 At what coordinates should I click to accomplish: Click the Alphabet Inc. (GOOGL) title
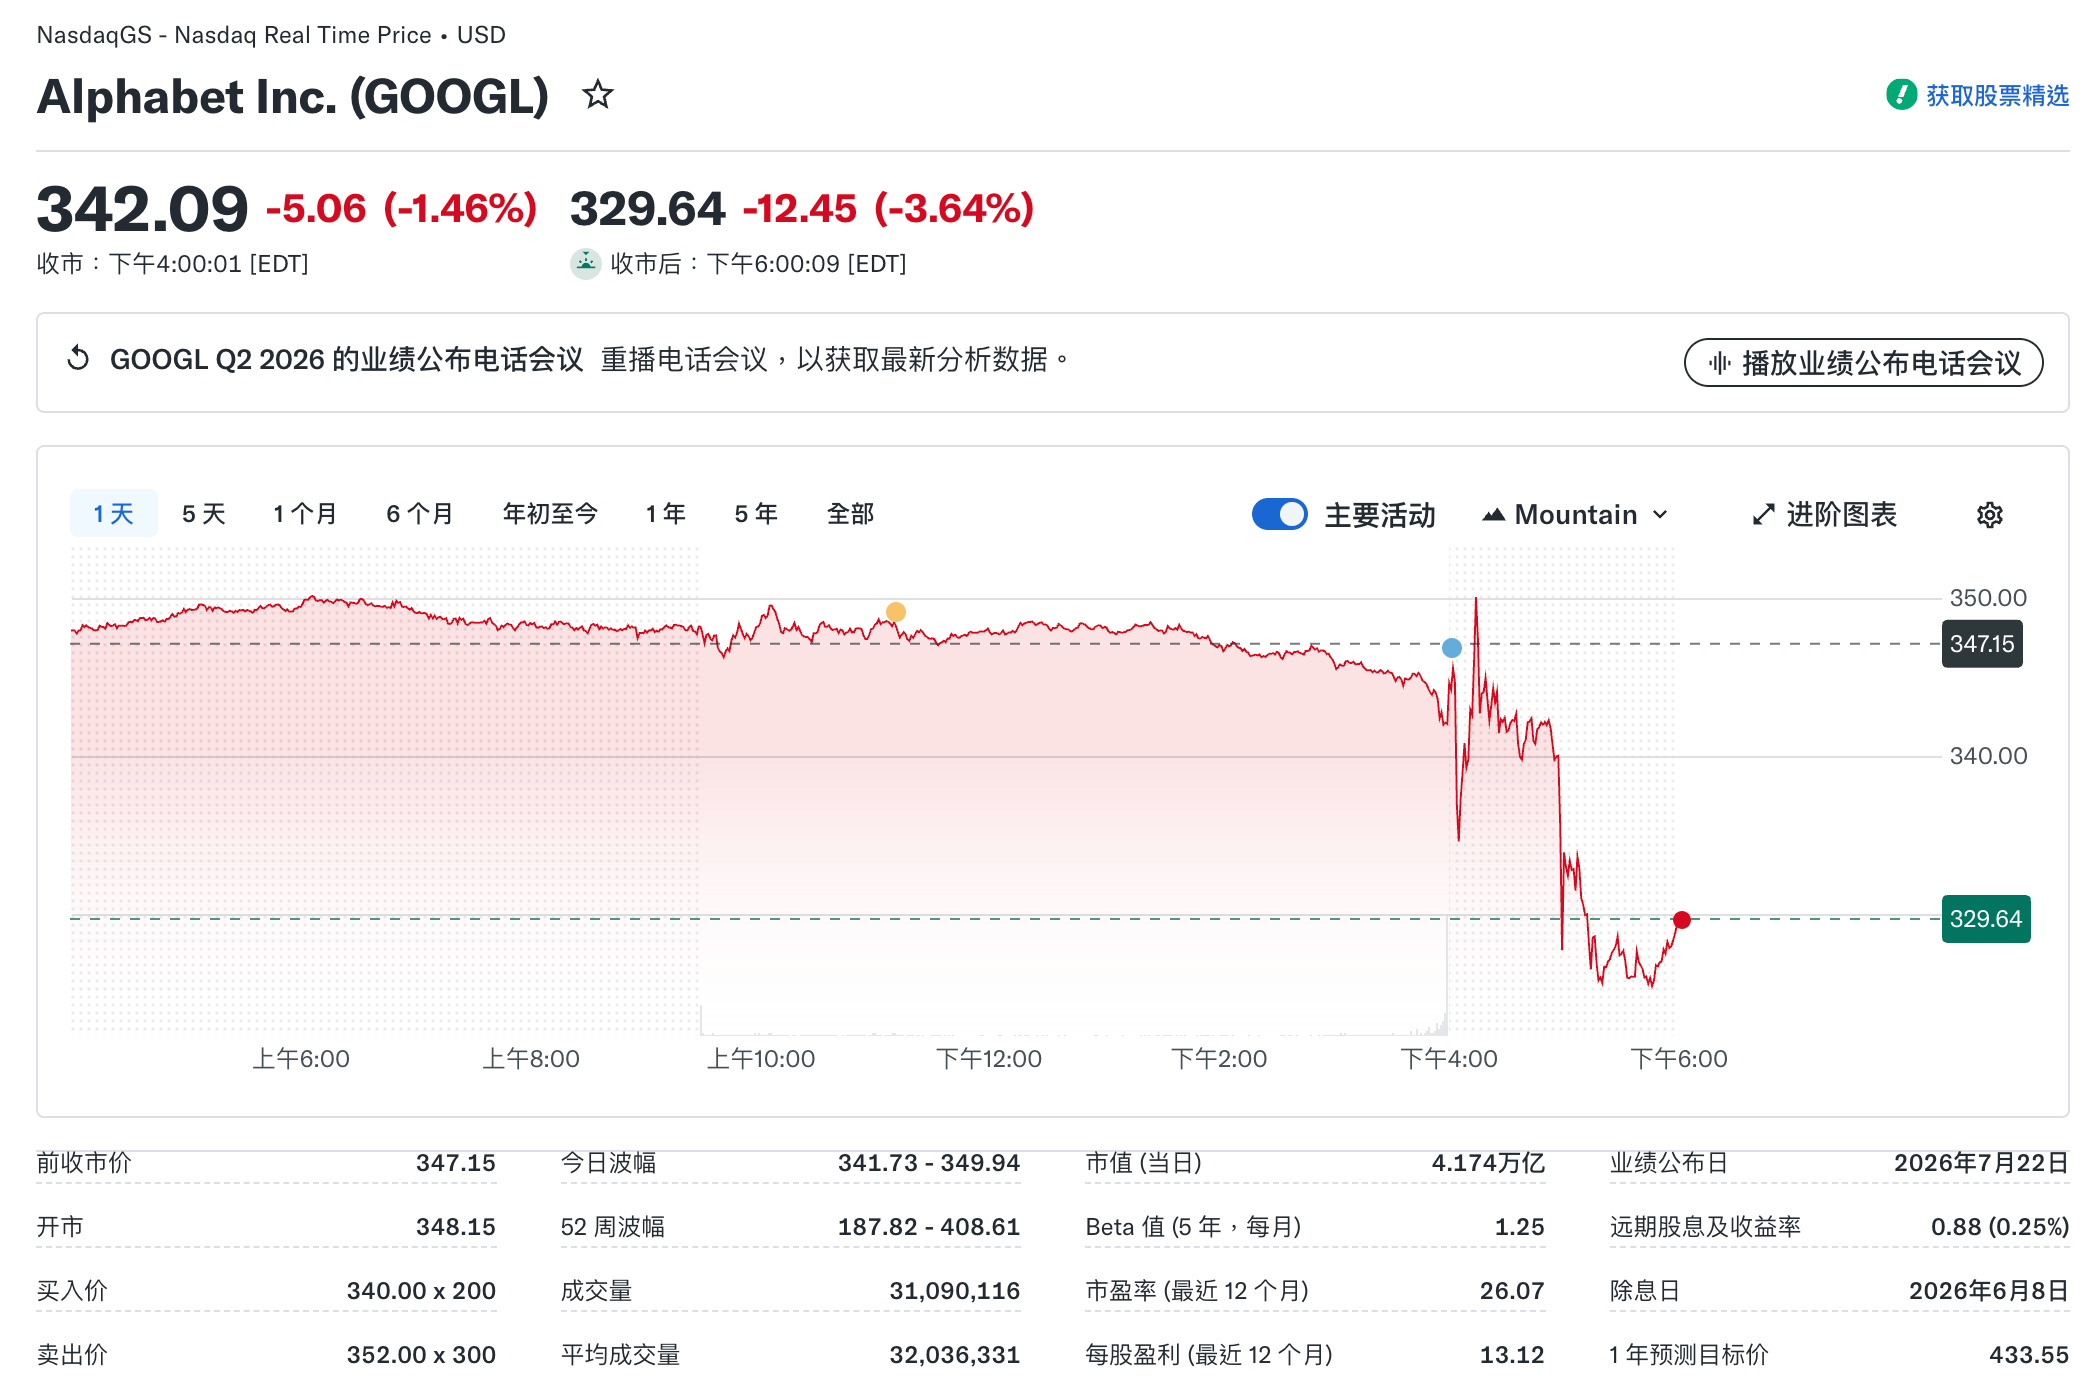[x=293, y=97]
